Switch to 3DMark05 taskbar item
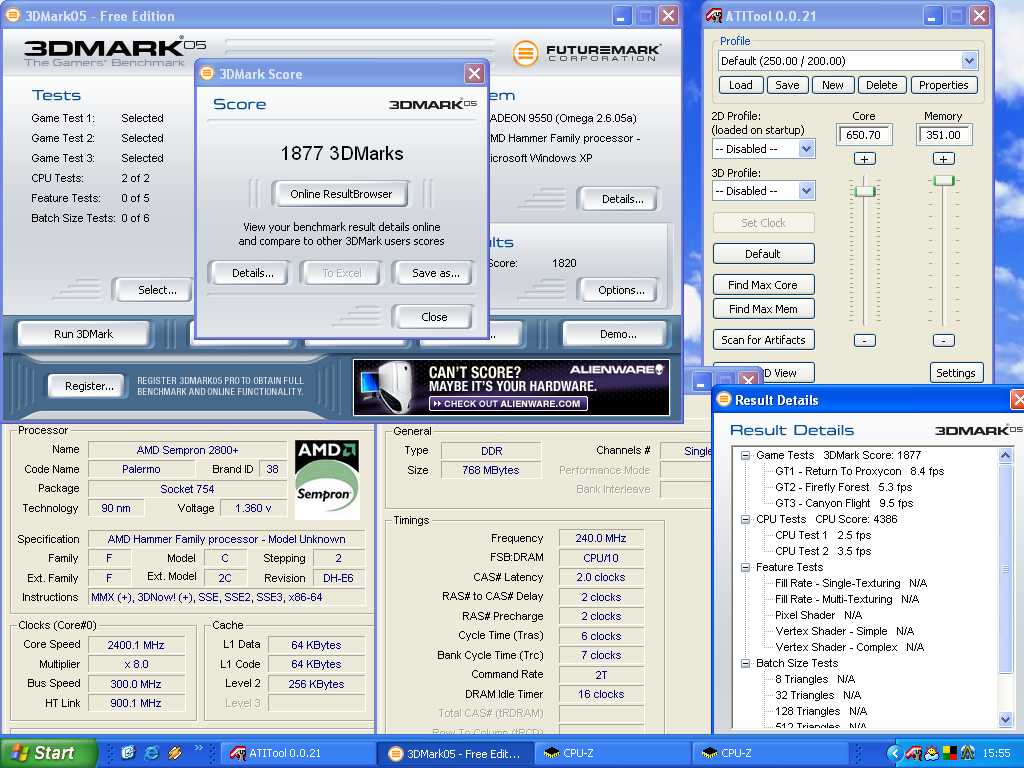This screenshot has height=768, width=1024. coord(455,753)
